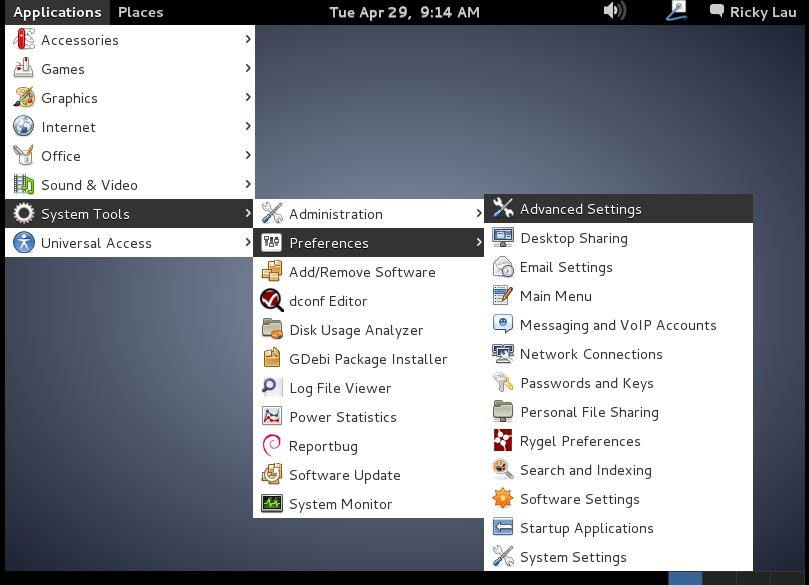The image size is (809, 585).
Task: Click the Games joystick icon
Action: click(x=24, y=68)
